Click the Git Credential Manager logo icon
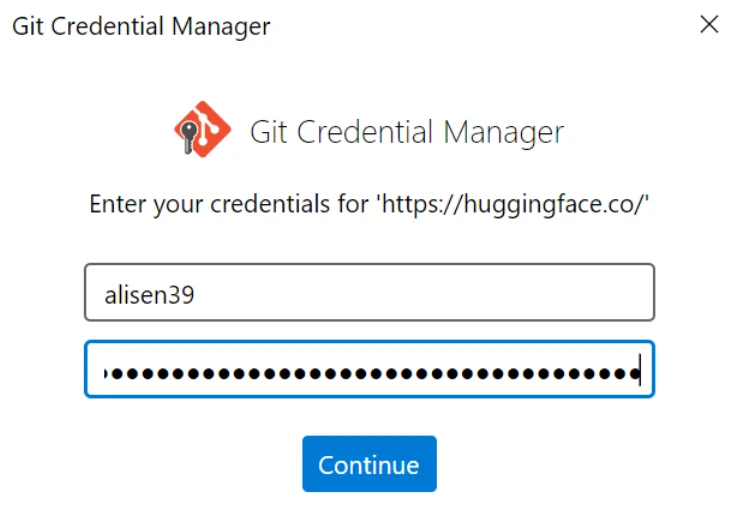 pos(203,130)
